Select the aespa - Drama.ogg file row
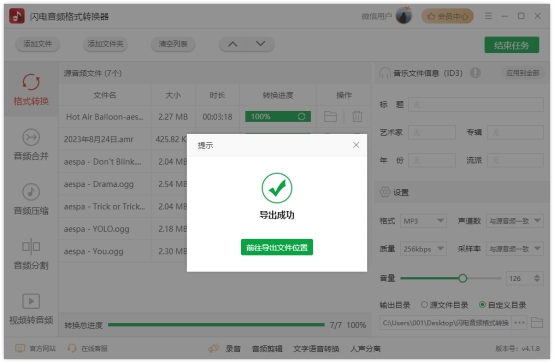The width and height of the screenshot is (554, 363). click(123, 184)
